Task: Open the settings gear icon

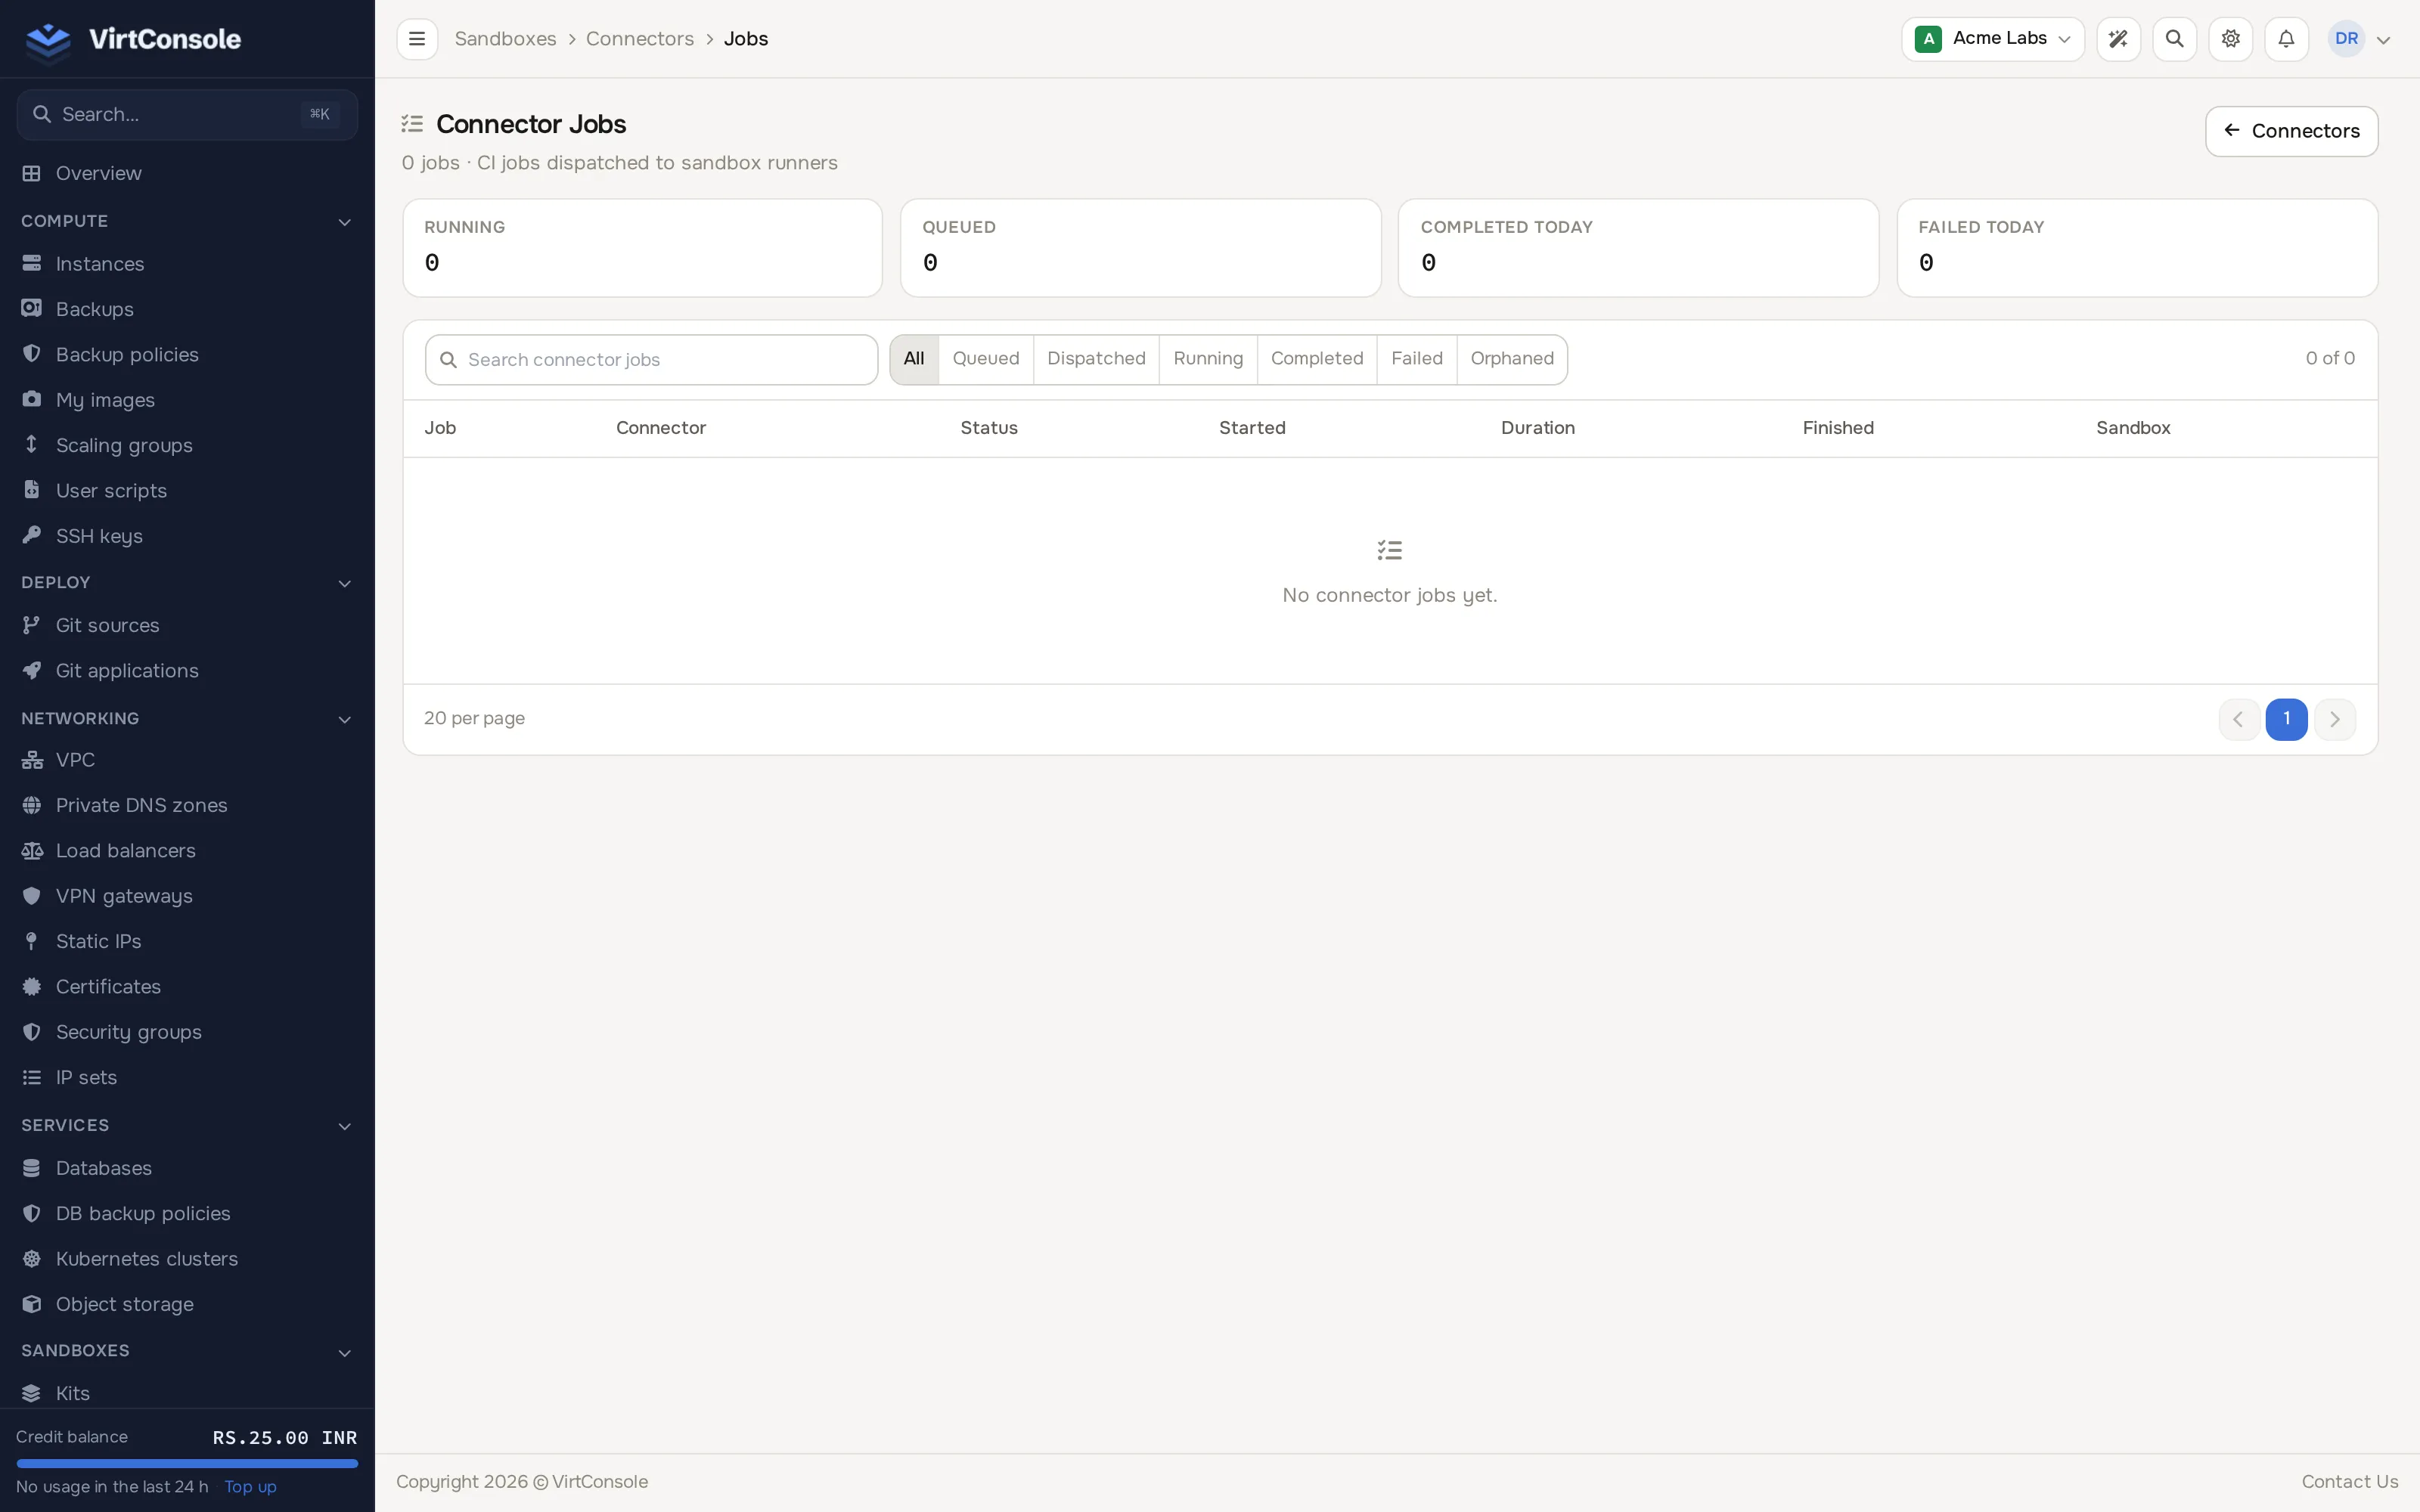Action: click(2230, 39)
